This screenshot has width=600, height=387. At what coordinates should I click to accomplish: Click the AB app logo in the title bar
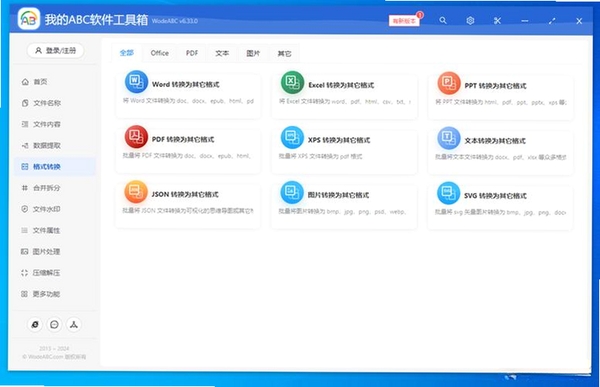(29, 18)
